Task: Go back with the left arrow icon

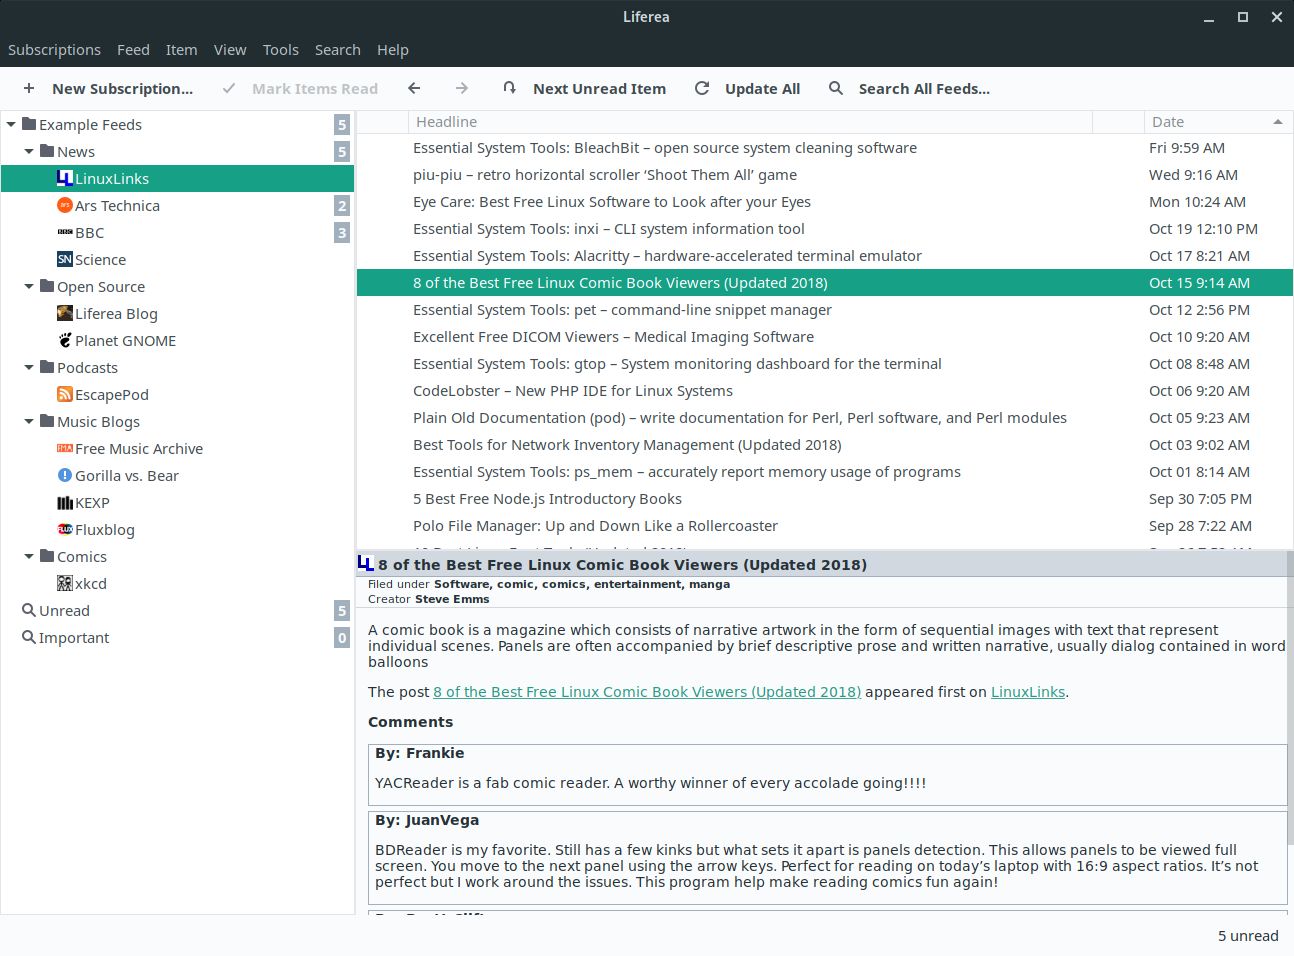Action: click(x=414, y=88)
